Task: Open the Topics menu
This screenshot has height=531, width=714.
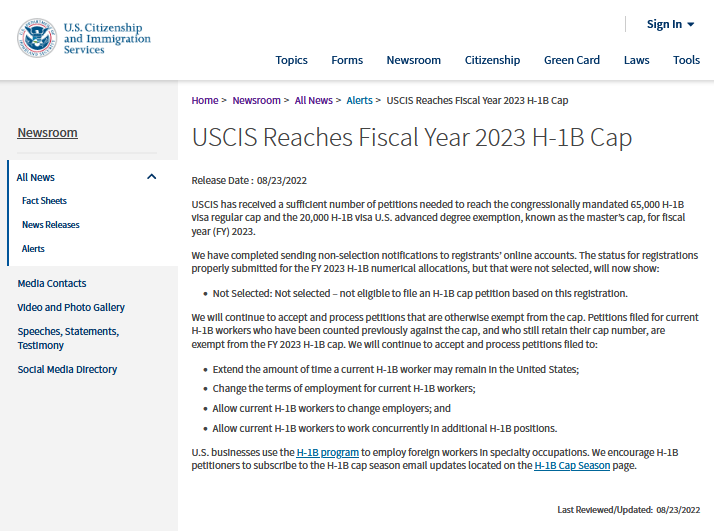Action: [291, 60]
